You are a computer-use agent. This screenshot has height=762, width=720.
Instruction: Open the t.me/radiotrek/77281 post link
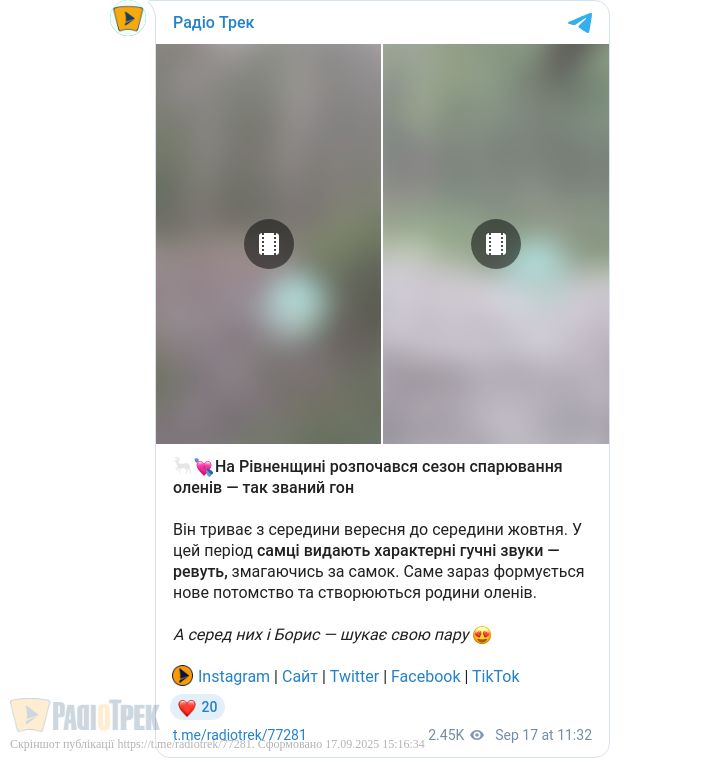coord(240,735)
